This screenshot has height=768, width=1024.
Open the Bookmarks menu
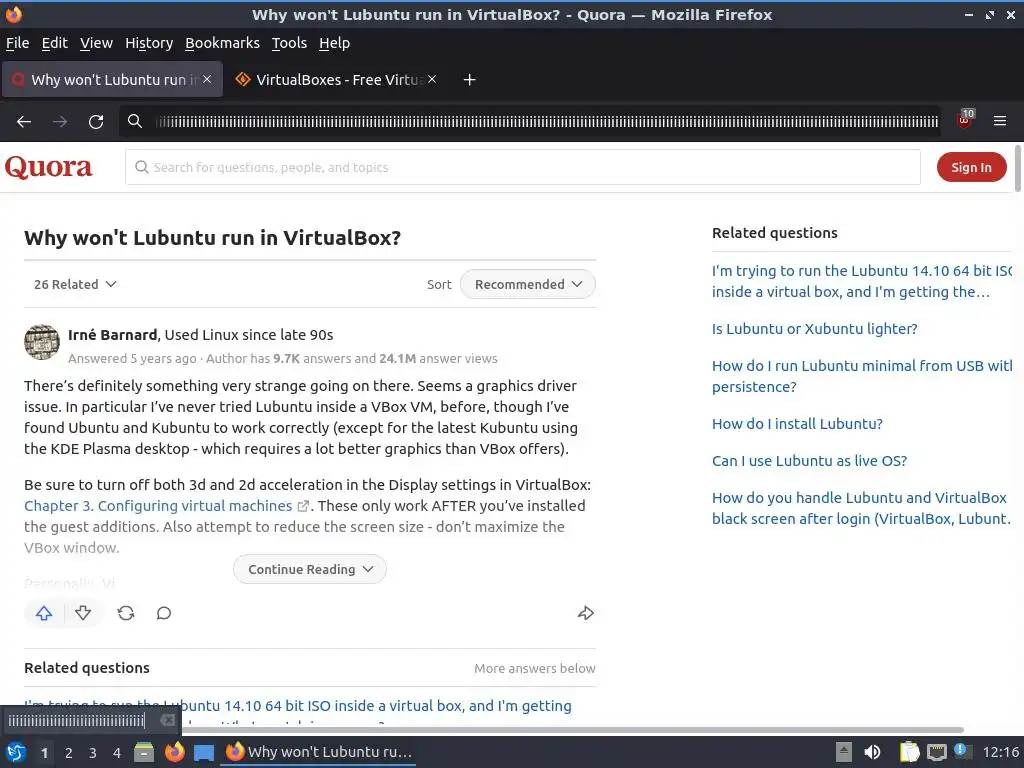[x=222, y=43]
